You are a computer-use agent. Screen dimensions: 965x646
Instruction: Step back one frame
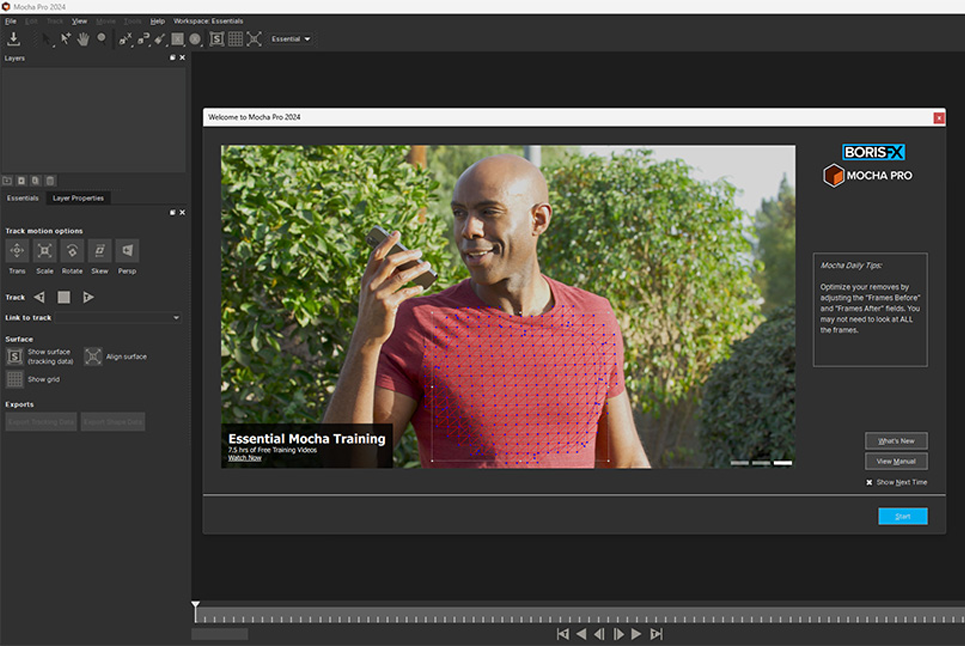[599, 634]
